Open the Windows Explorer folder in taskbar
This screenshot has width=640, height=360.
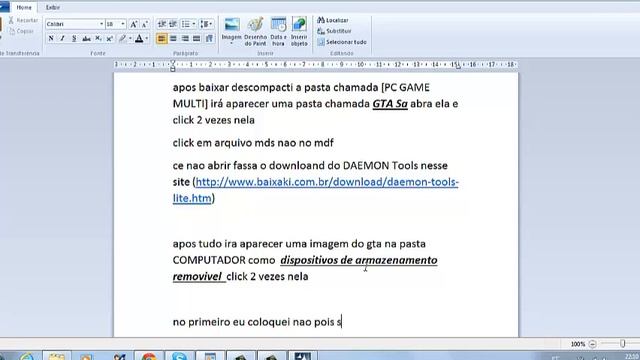(x=56, y=357)
